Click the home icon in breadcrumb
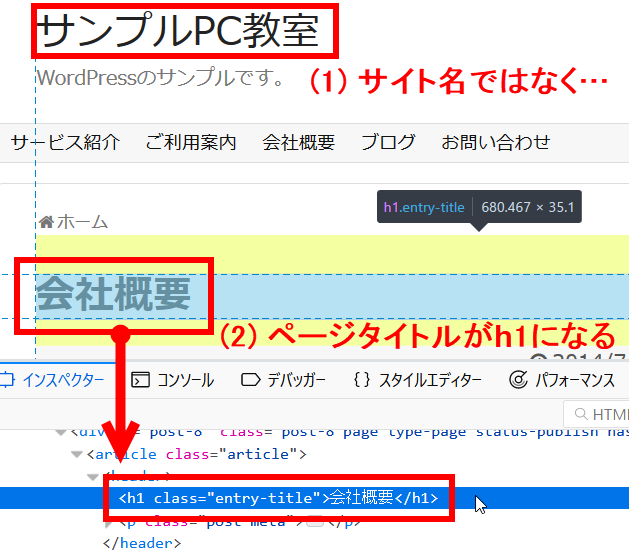 pyautogui.click(x=46, y=222)
